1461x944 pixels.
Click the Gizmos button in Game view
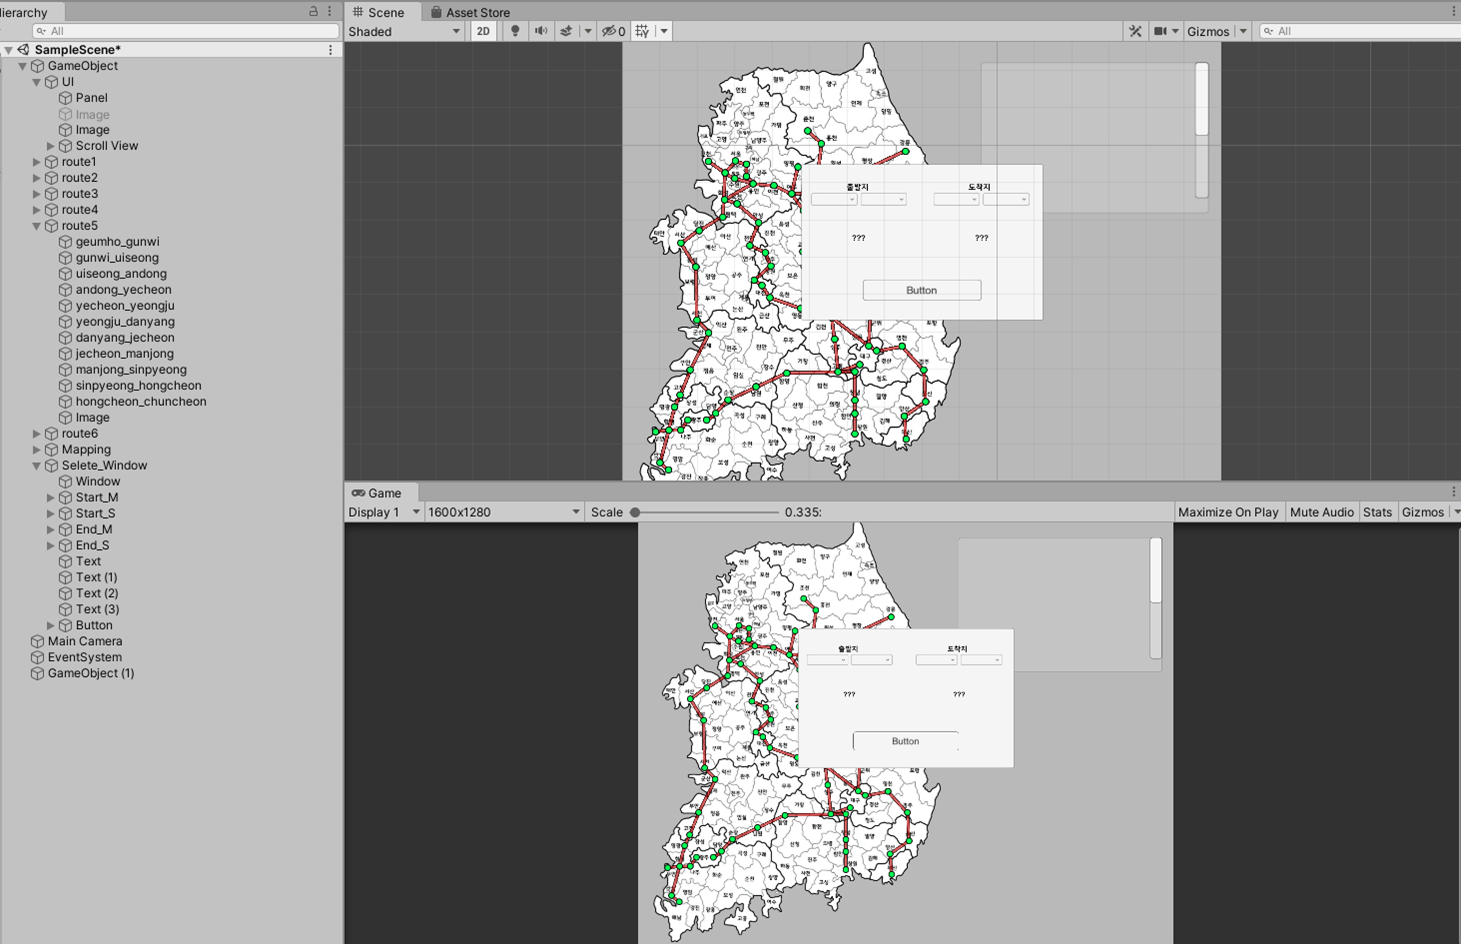[x=1422, y=511]
